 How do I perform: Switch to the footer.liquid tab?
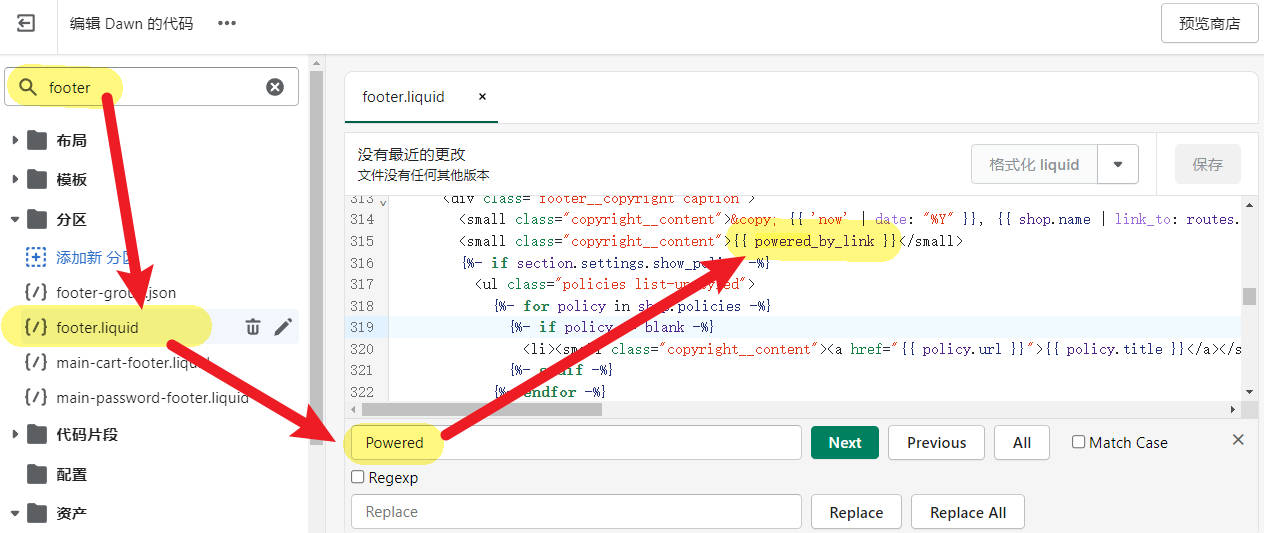pyautogui.click(x=403, y=97)
